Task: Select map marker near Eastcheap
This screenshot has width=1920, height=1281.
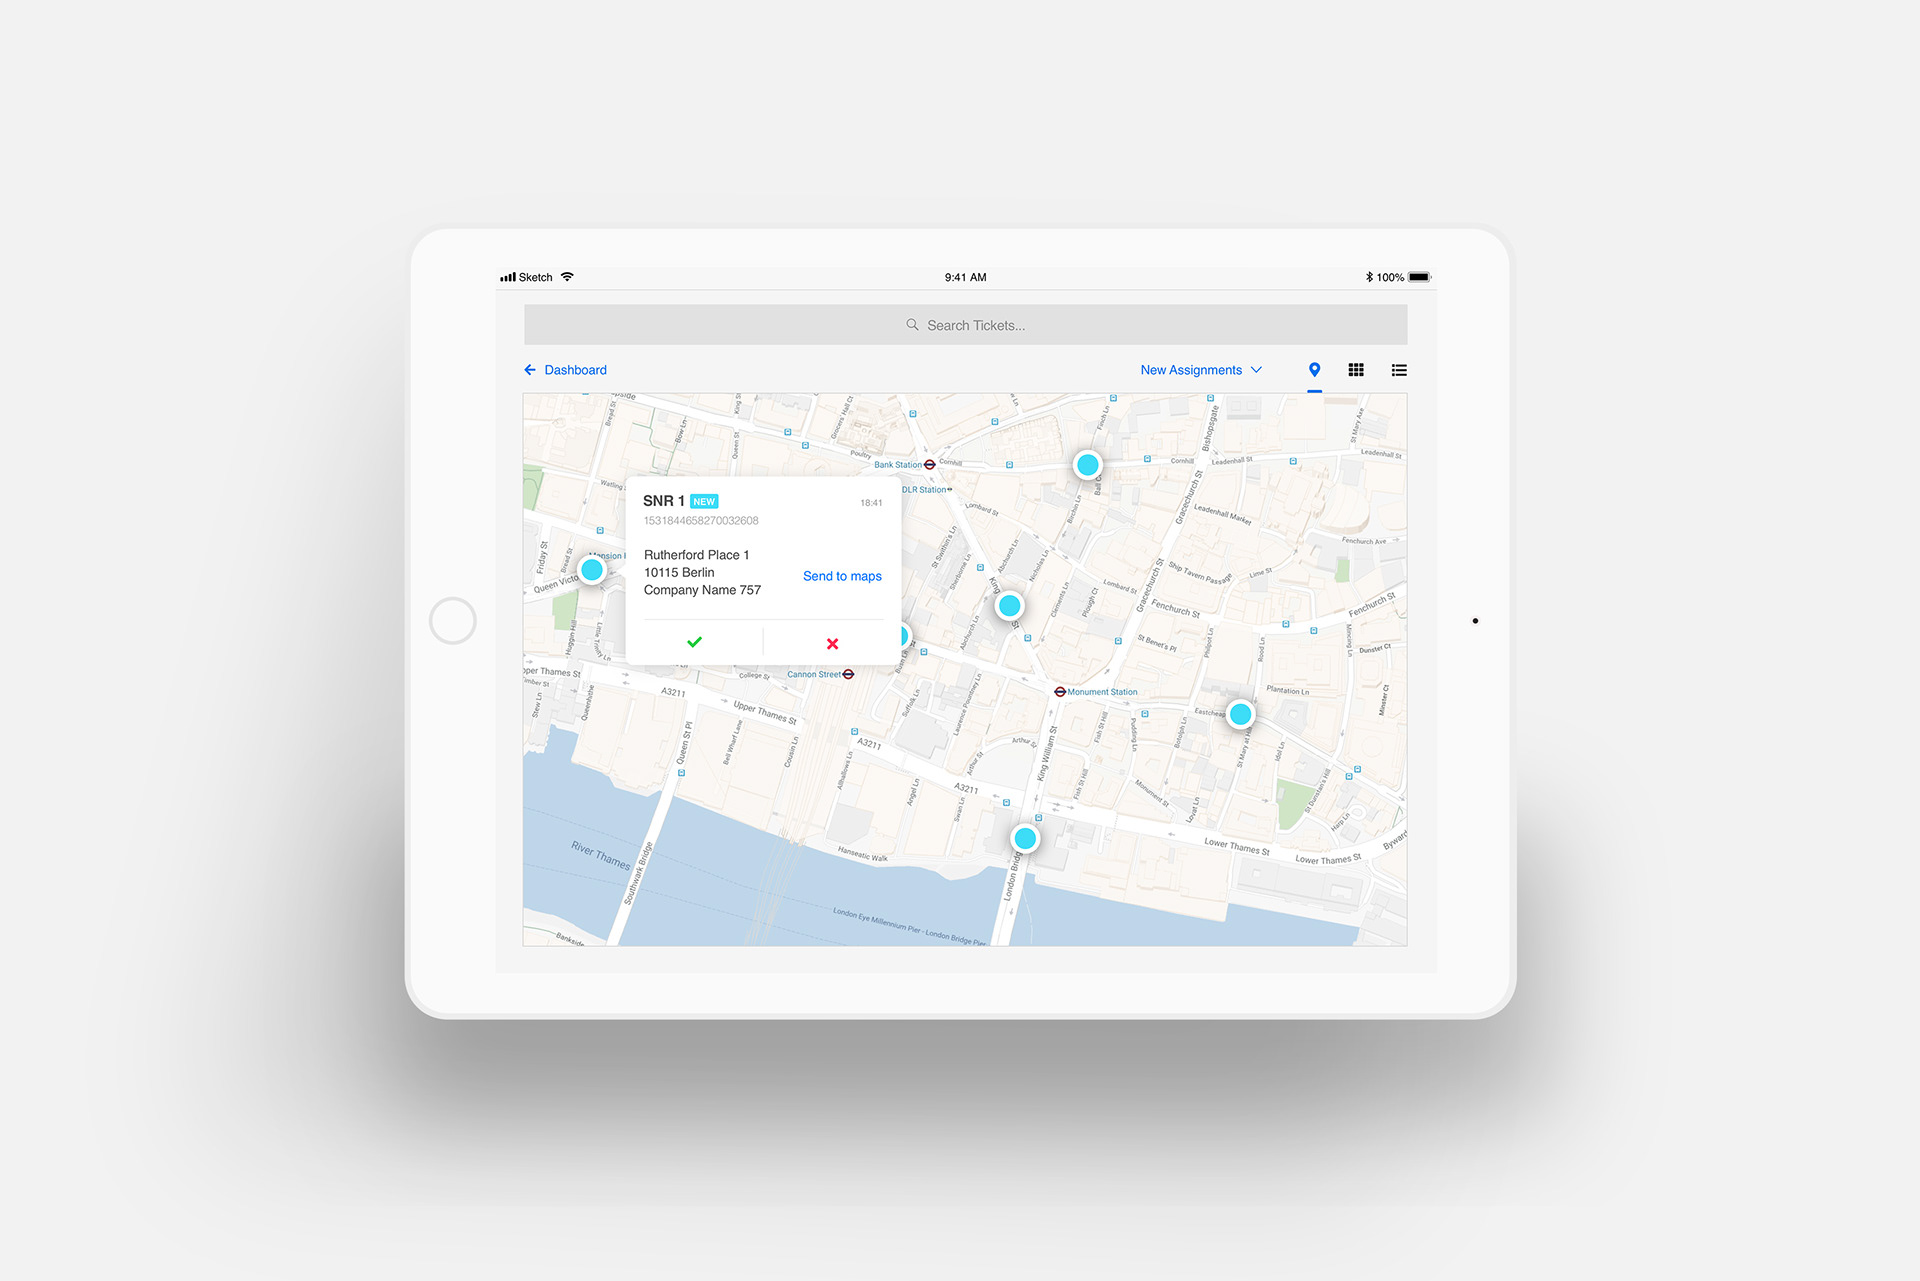Action: 1240,714
